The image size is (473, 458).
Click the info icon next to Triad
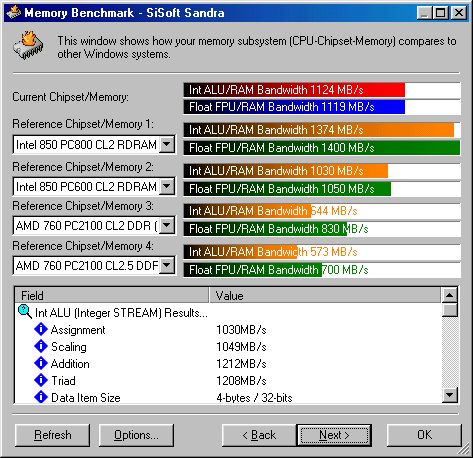[x=41, y=380]
